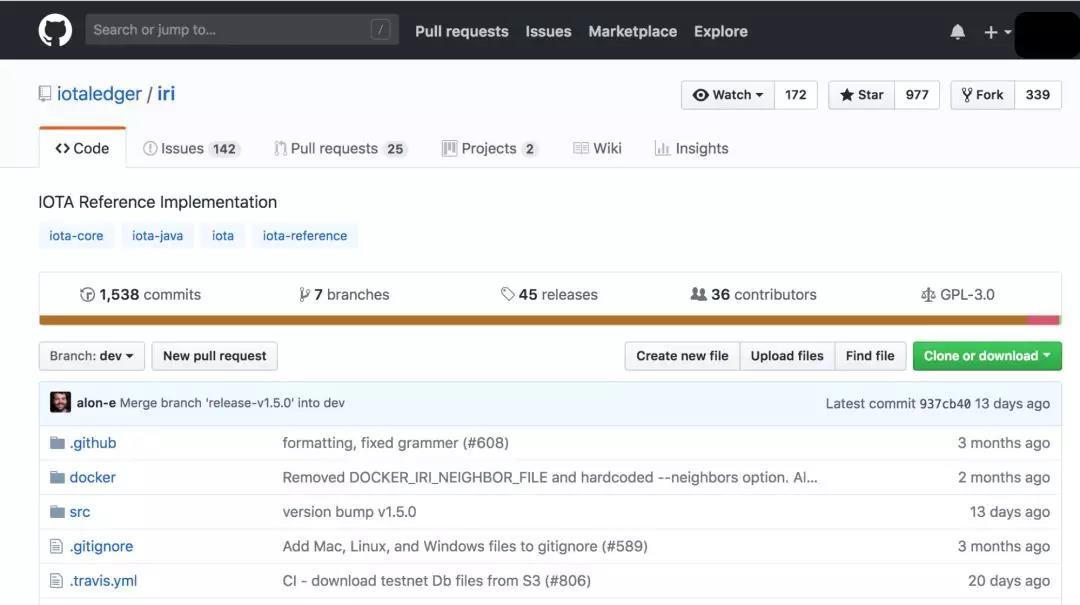Star the repository

pyautogui.click(x=862, y=95)
